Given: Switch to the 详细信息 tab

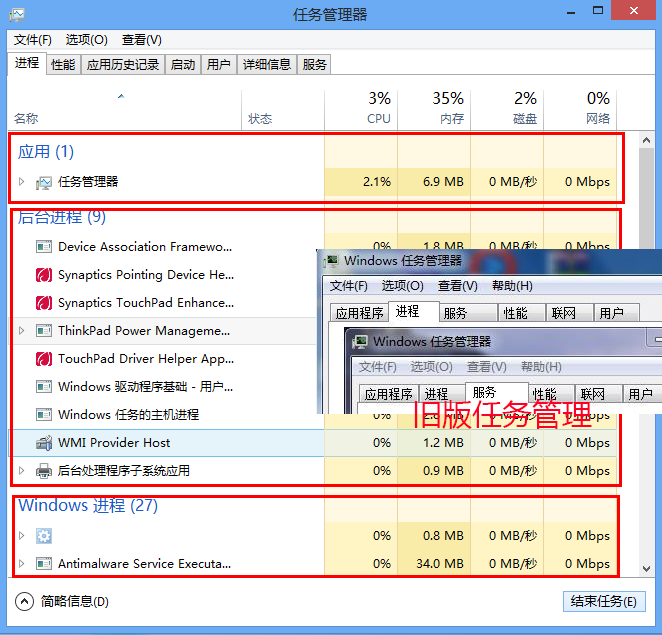Looking at the screenshot, I should coord(267,65).
